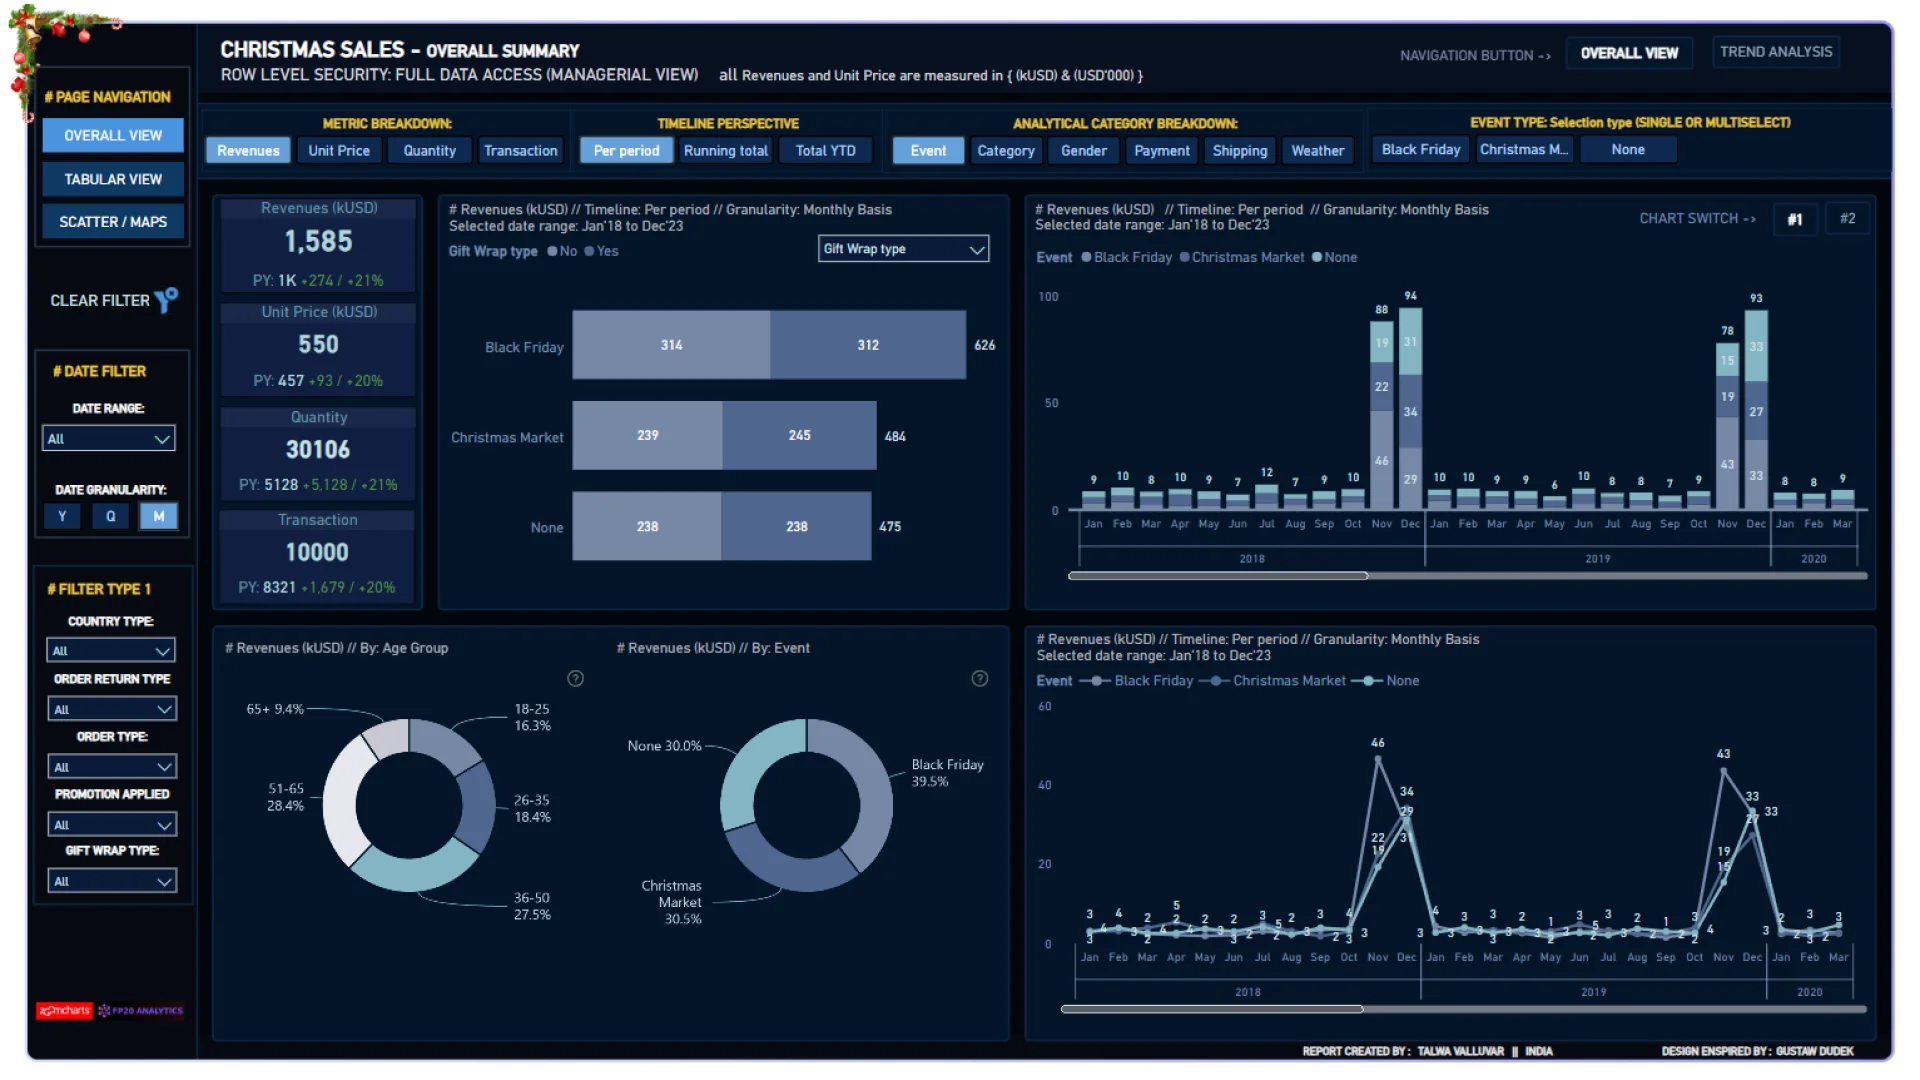This screenshot has width=1920, height=1080.
Task: Click Nov 2019 peak point labeled 43
Action: (x=1723, y=771)
